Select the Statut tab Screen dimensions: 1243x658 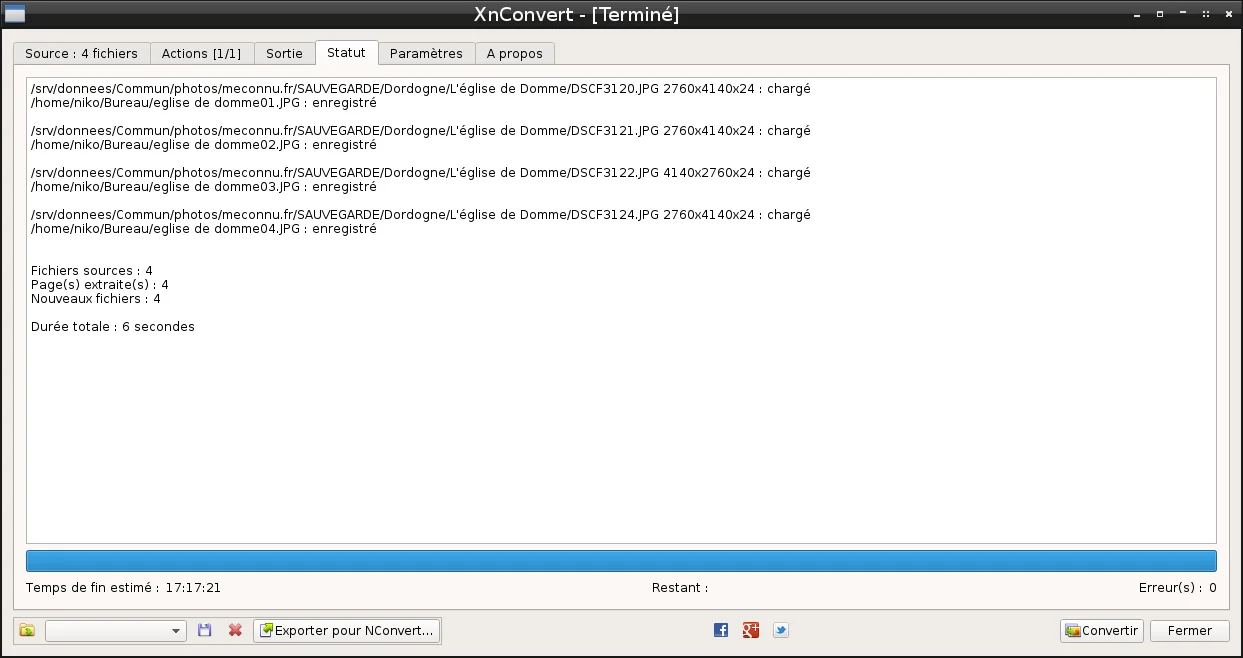[347, 52]
